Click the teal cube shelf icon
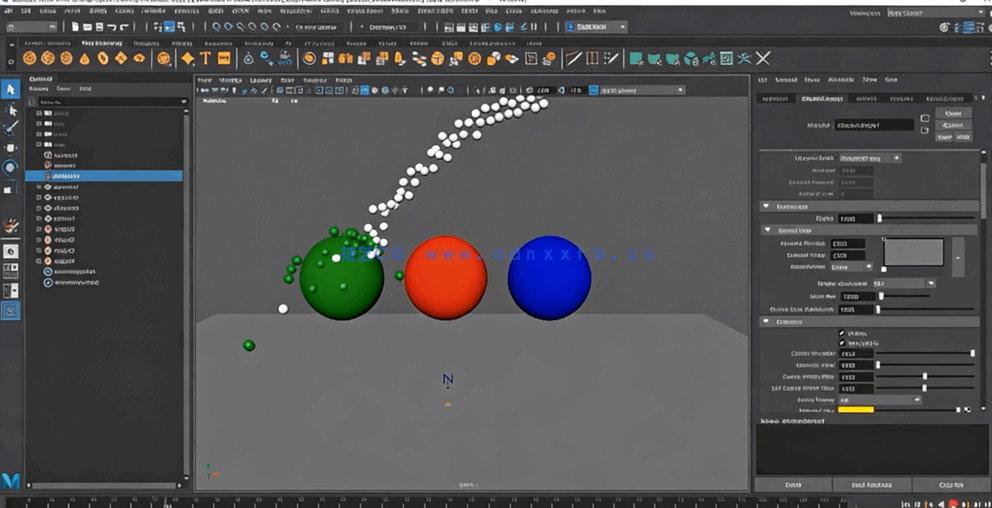Image resolution: width=992 pixels, height=508 pixels. click(691, 59)
